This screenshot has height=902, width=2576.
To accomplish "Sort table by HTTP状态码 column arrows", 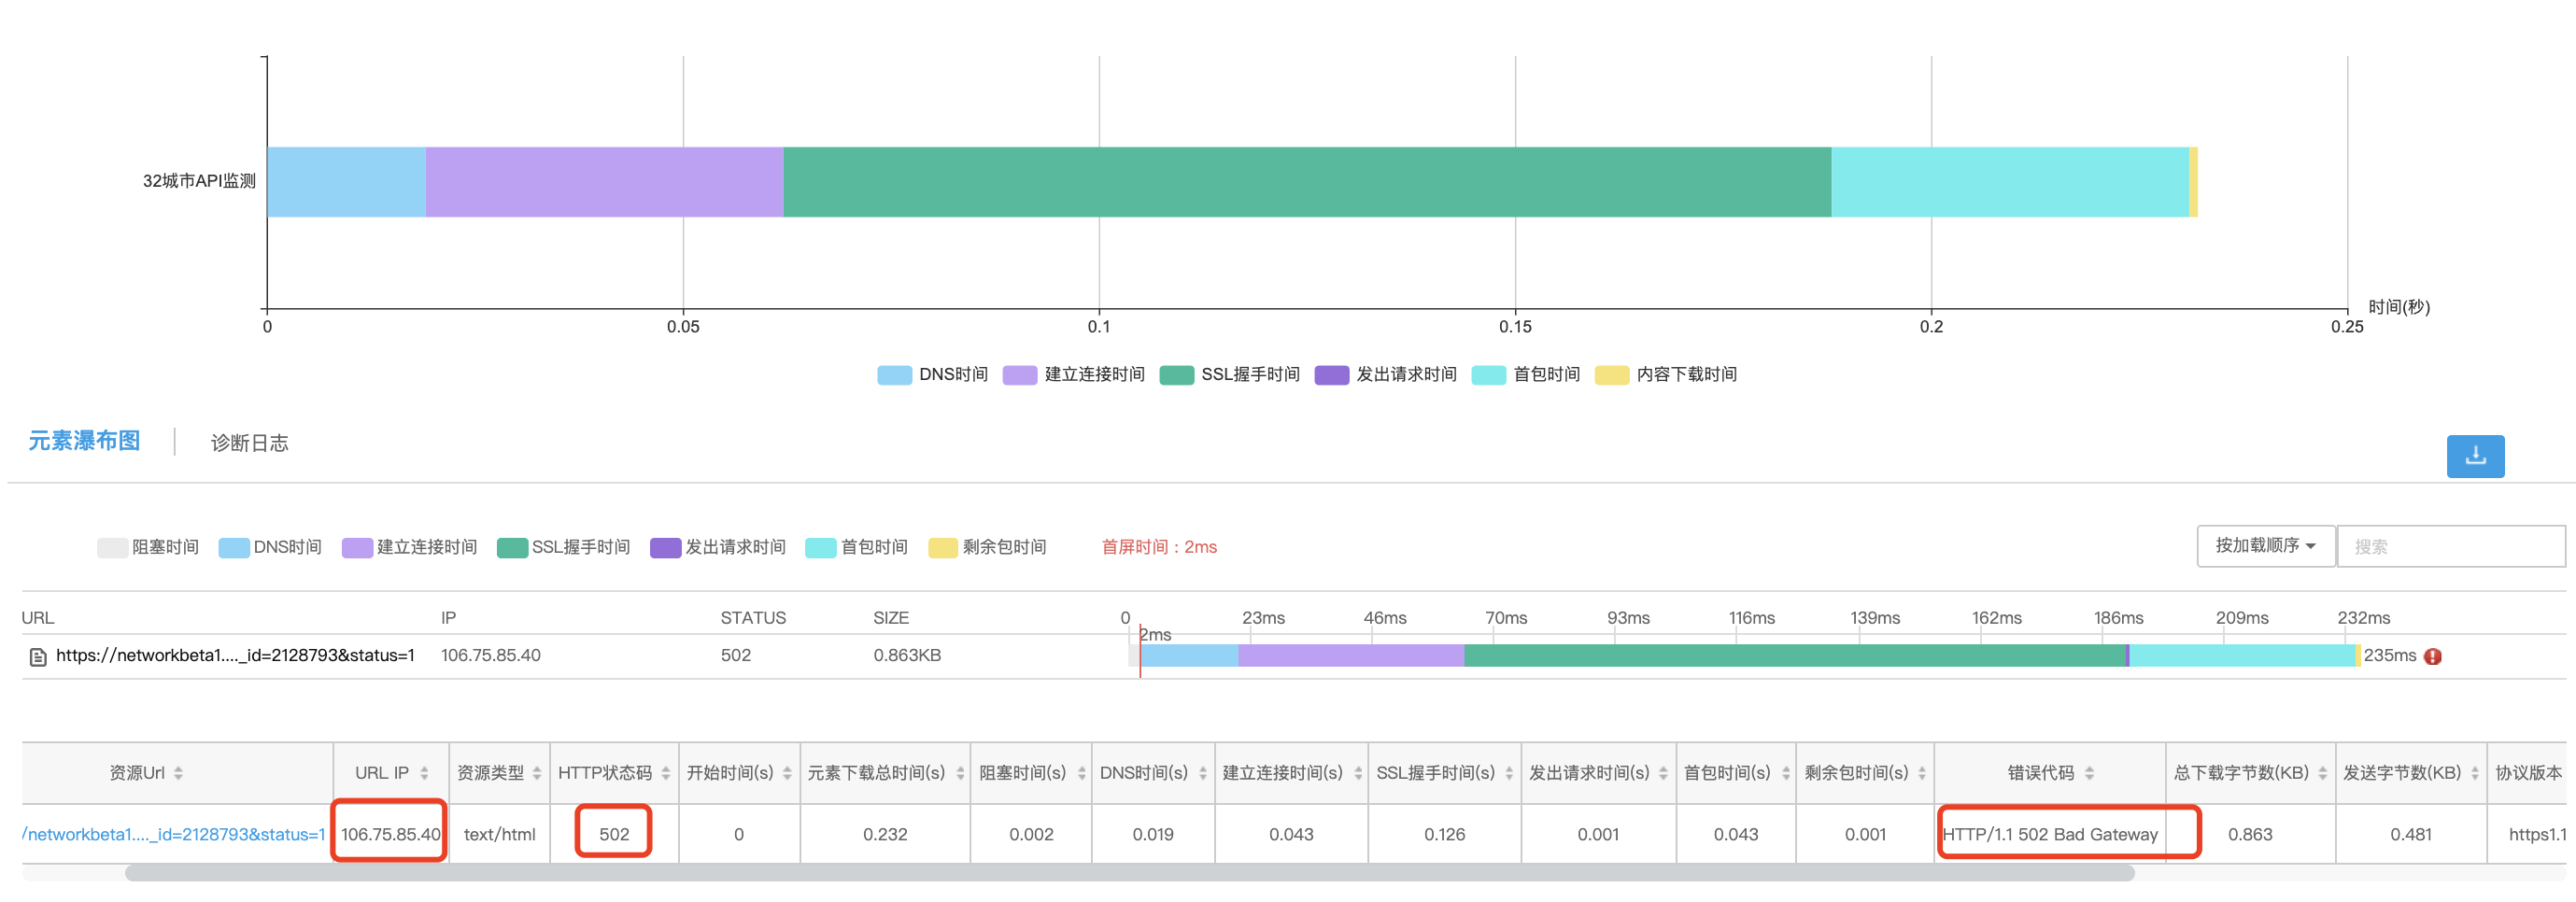I will click(x=666, y=773).
